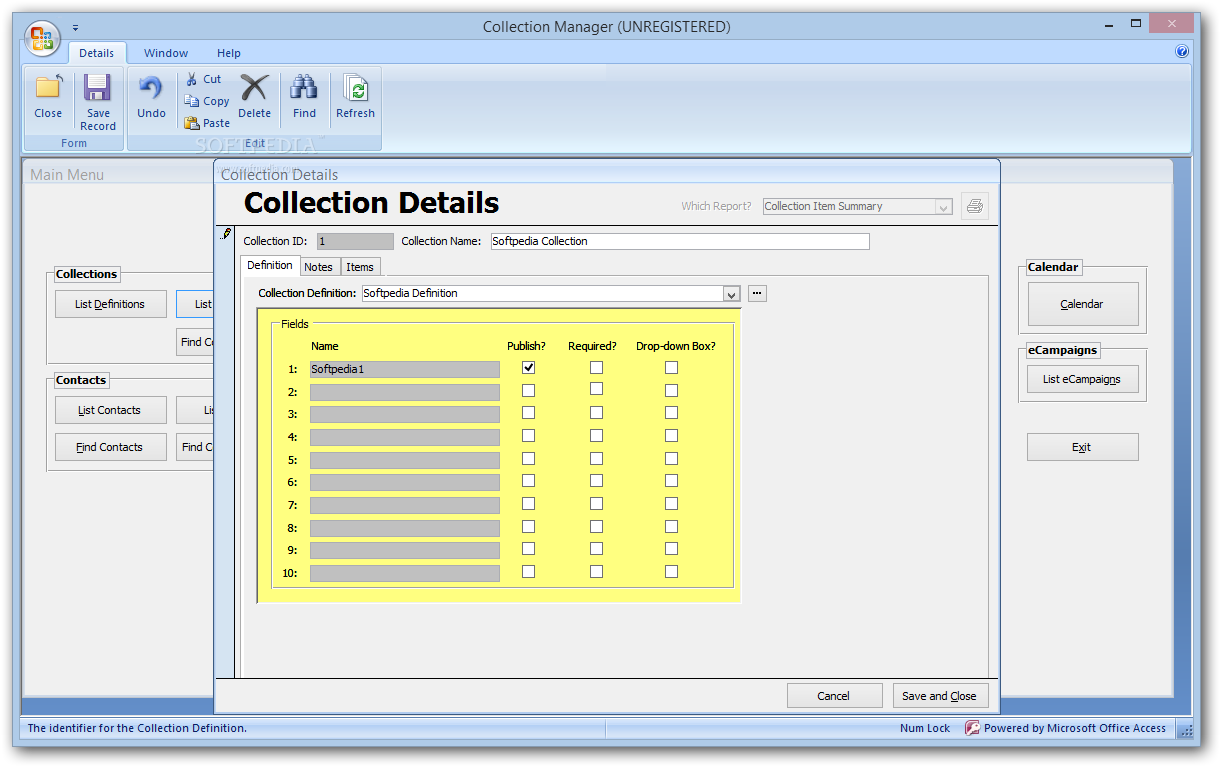1221x767 pixels.
Task: Click the Save Record floppy icon
Action: [x=98, y=88]
